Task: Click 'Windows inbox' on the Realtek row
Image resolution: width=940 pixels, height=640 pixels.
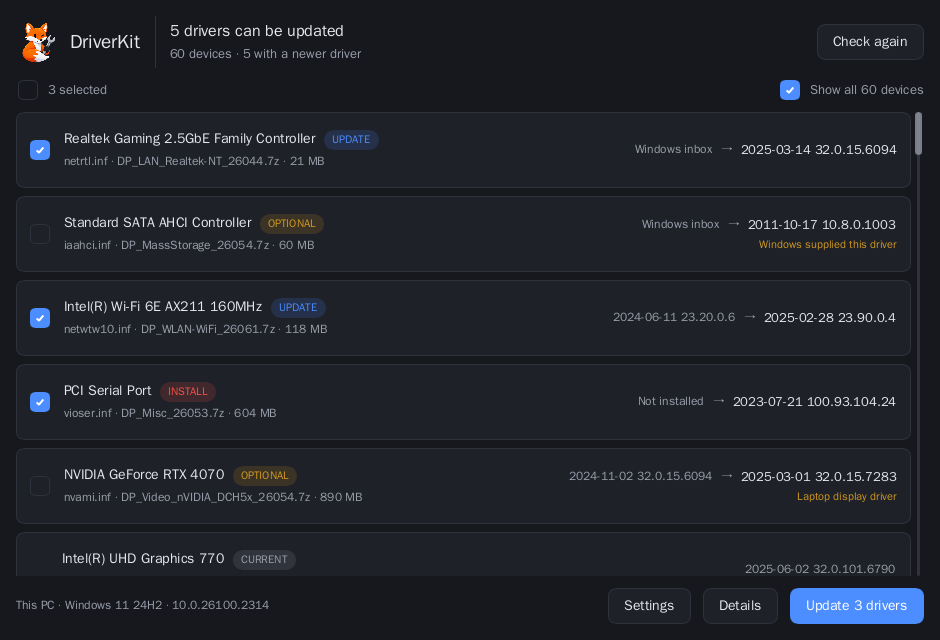Action: tap(673, 150)
